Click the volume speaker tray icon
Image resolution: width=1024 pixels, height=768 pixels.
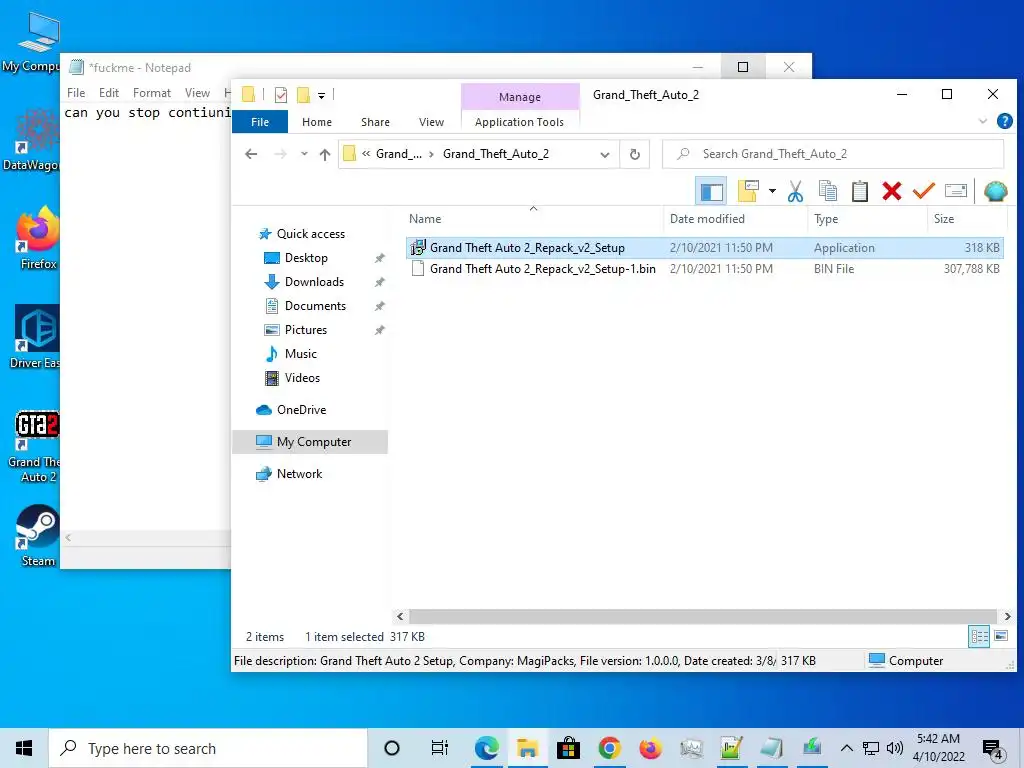tap(895, 748)
